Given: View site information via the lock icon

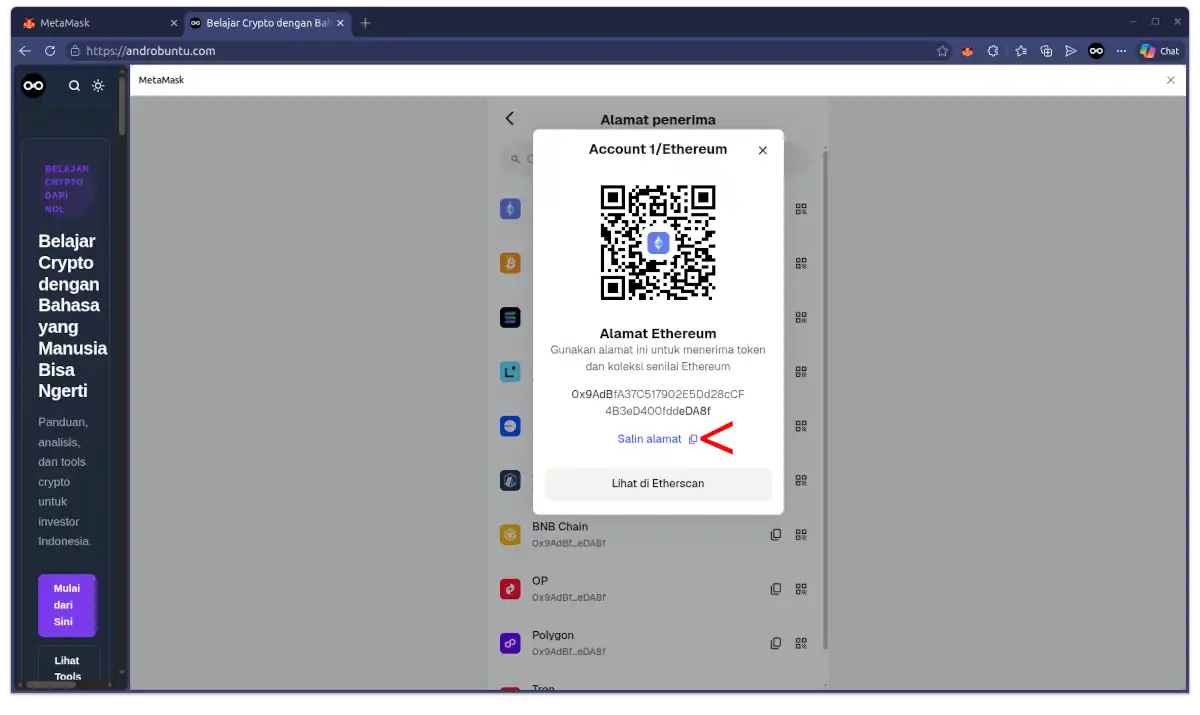Looking at the screenshot, I should click(74, 51).
